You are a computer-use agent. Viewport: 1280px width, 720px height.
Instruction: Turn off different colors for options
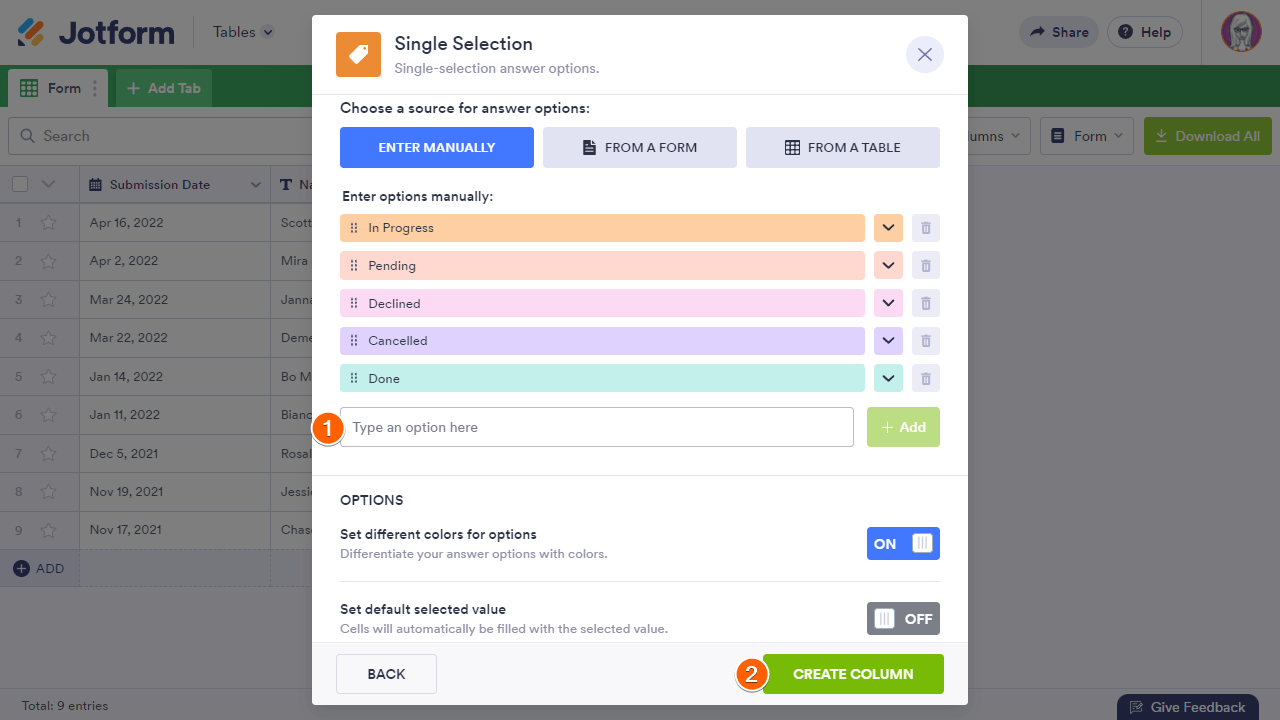point(903,544)
